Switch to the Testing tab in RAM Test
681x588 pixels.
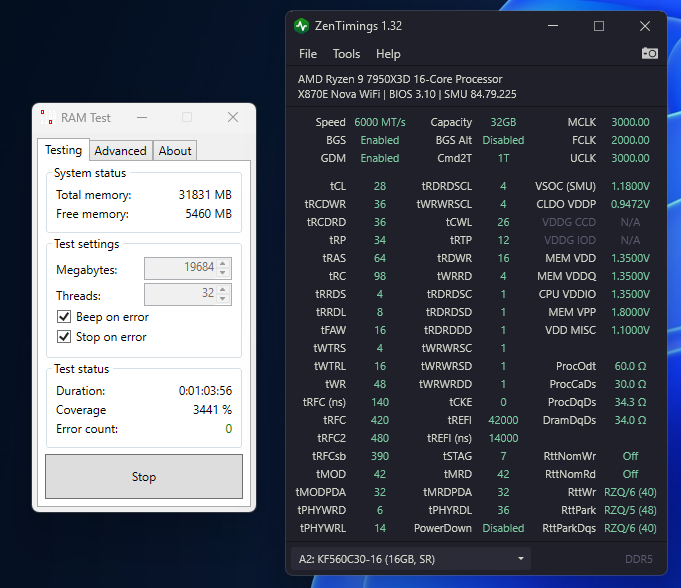tap(63, 150)
